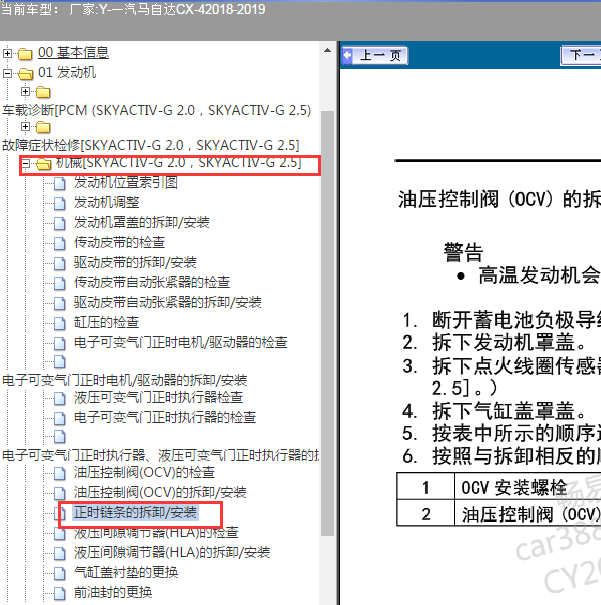Image resolution: width=601 pixels, height=605 pixels.
Task: Open 故障症状检修[SKYACTIV-G] section
Action: pos(150,145)
